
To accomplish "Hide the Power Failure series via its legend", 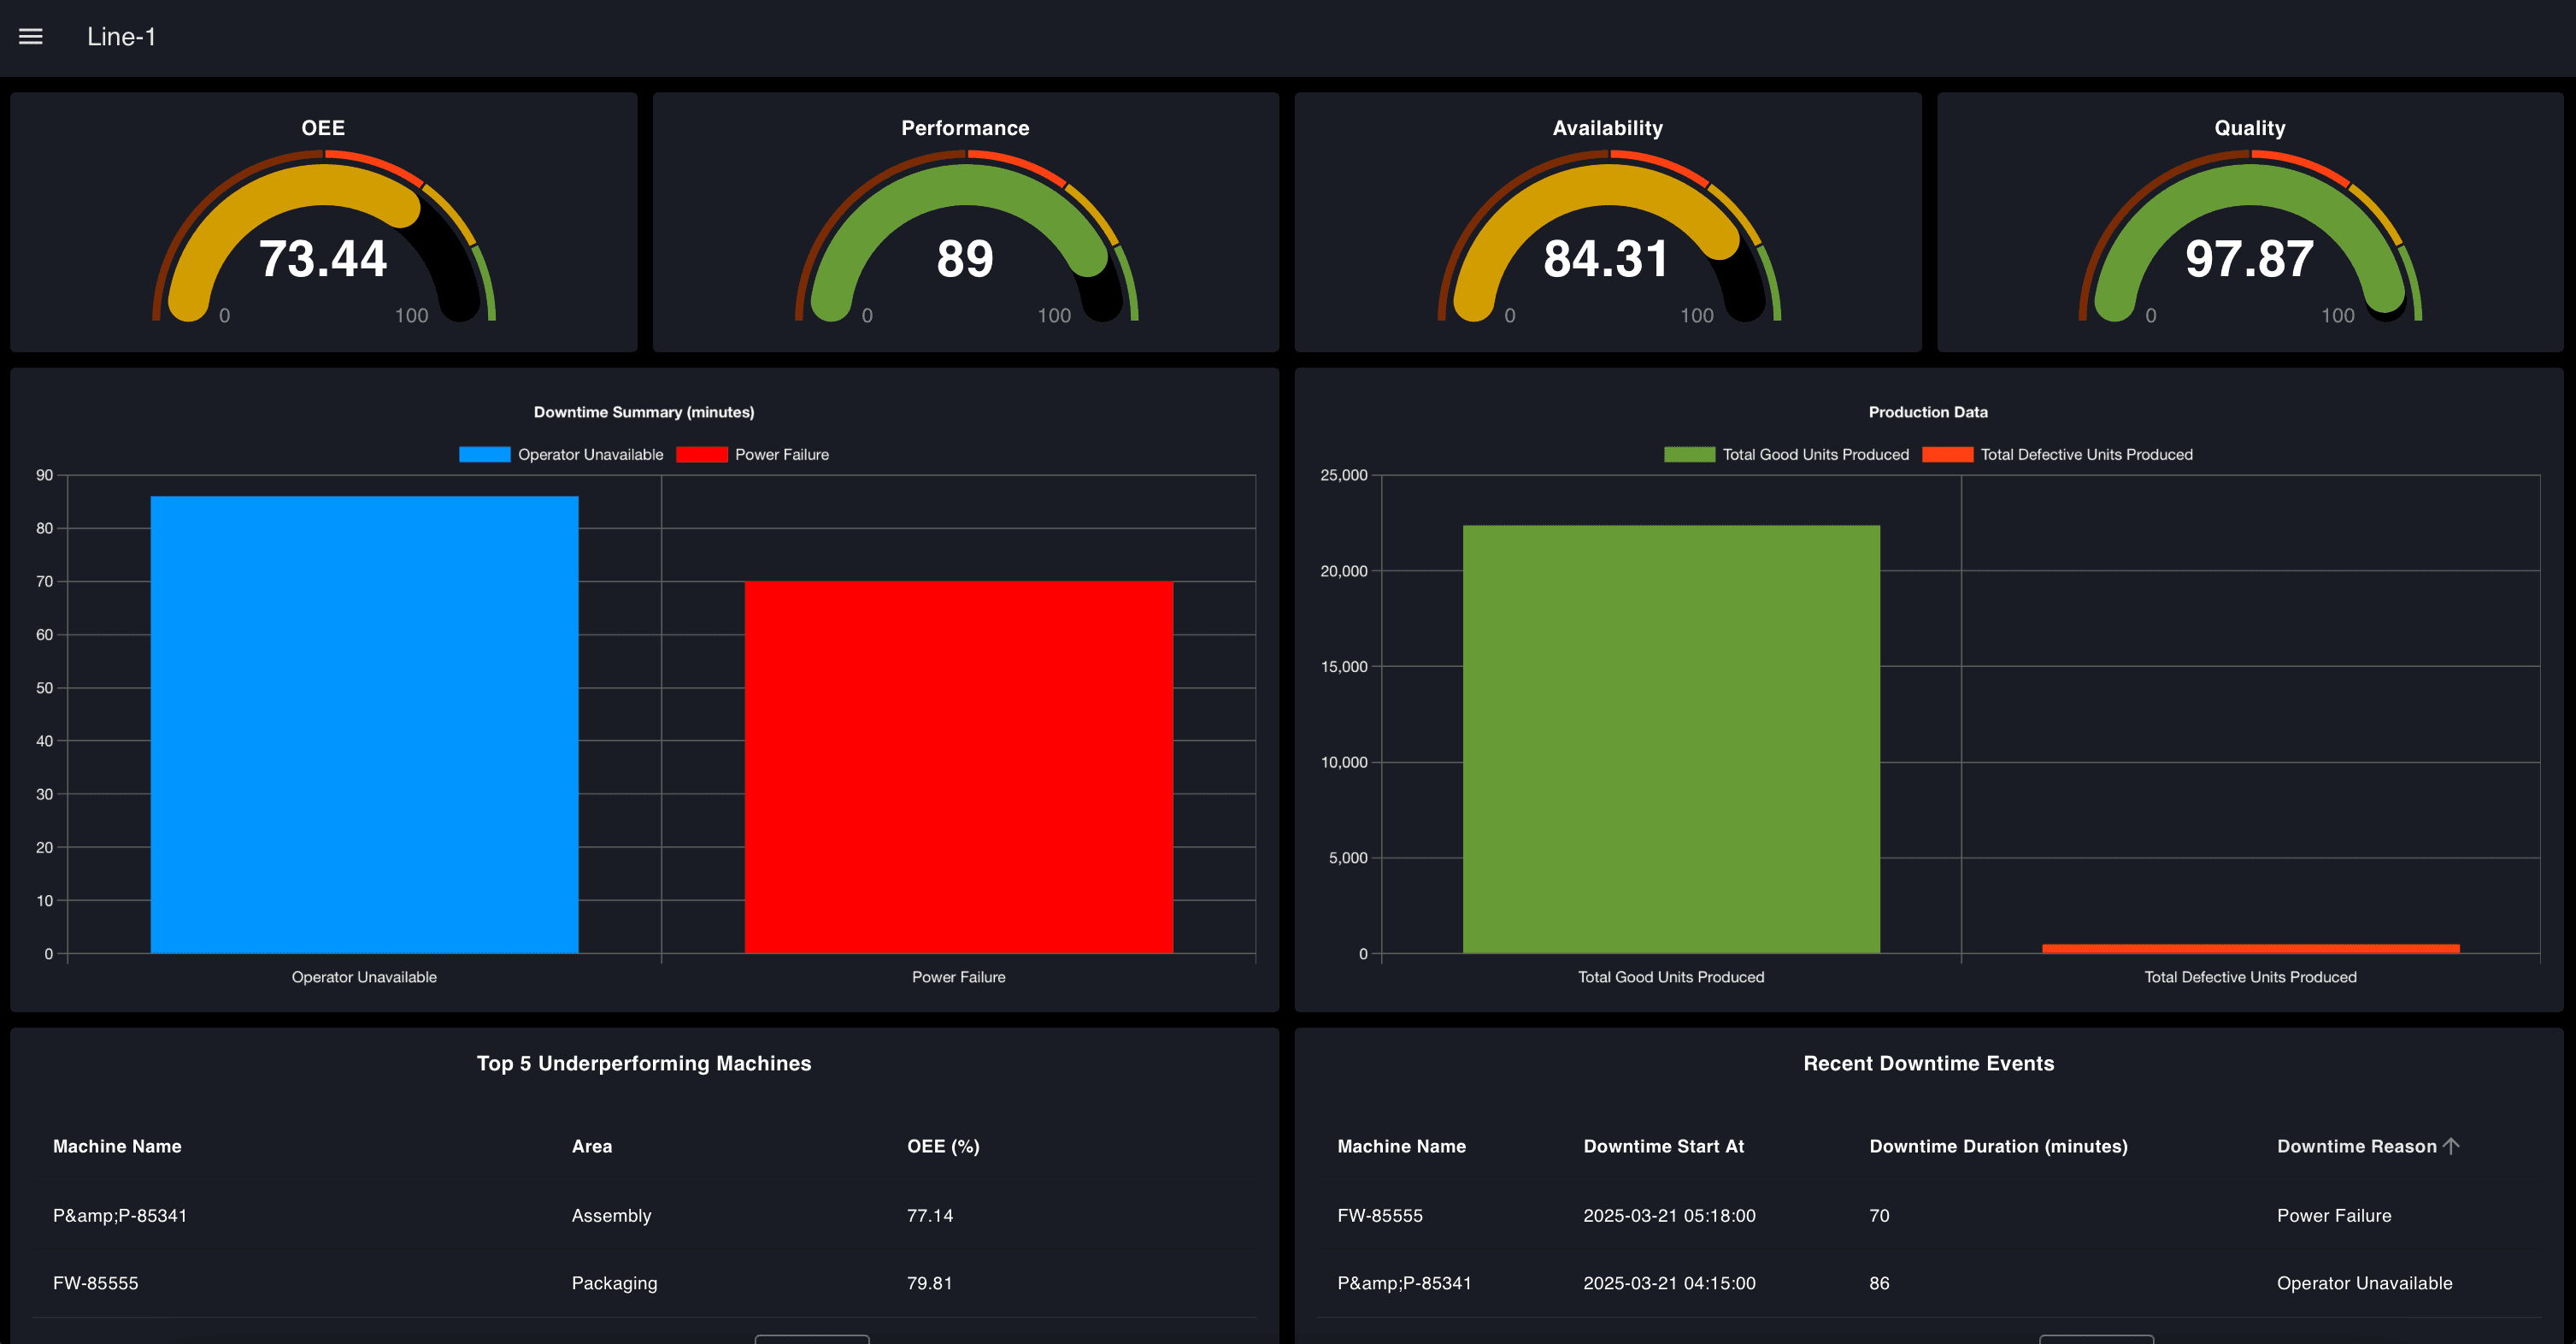I will tap(782, 454).
